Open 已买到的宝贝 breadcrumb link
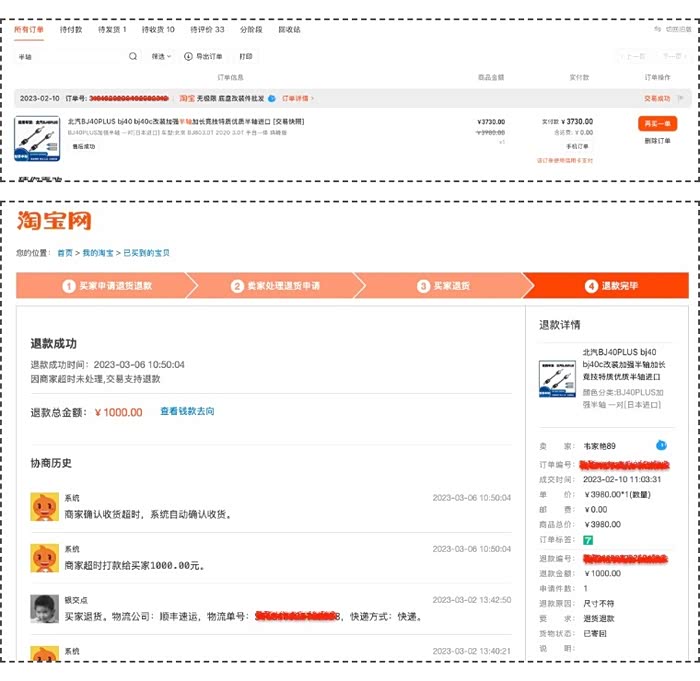 (146, 253)
